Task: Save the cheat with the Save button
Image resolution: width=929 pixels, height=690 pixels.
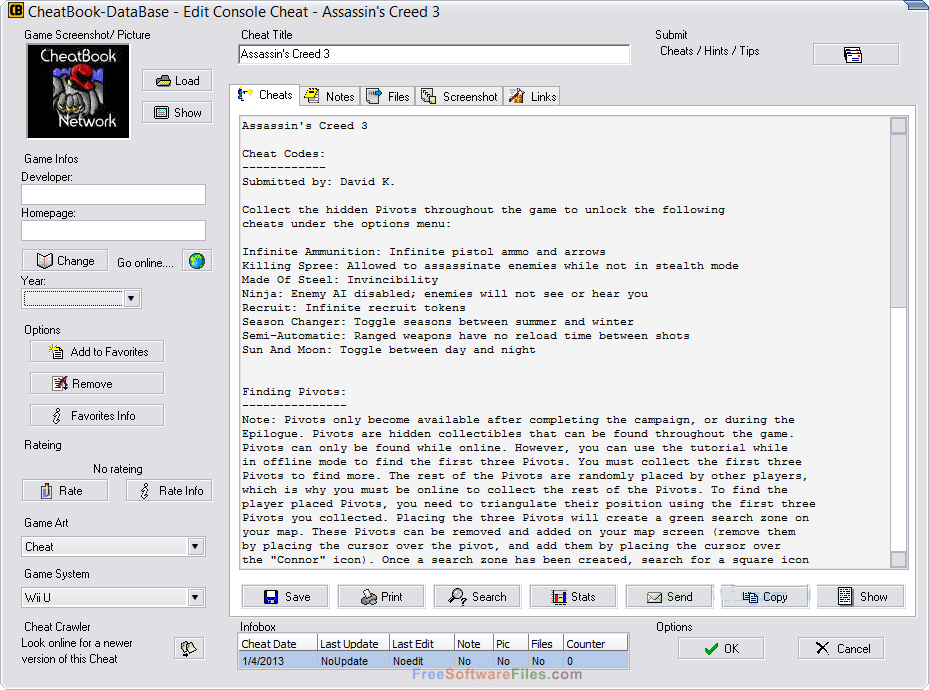Action: click(x=285, y=596)
